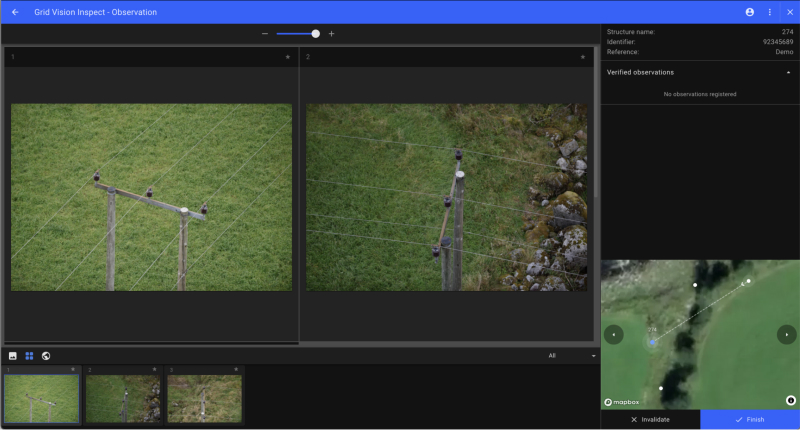Select the reference value Demo
This screenshot has width=800, height=430.
(784, 52)
